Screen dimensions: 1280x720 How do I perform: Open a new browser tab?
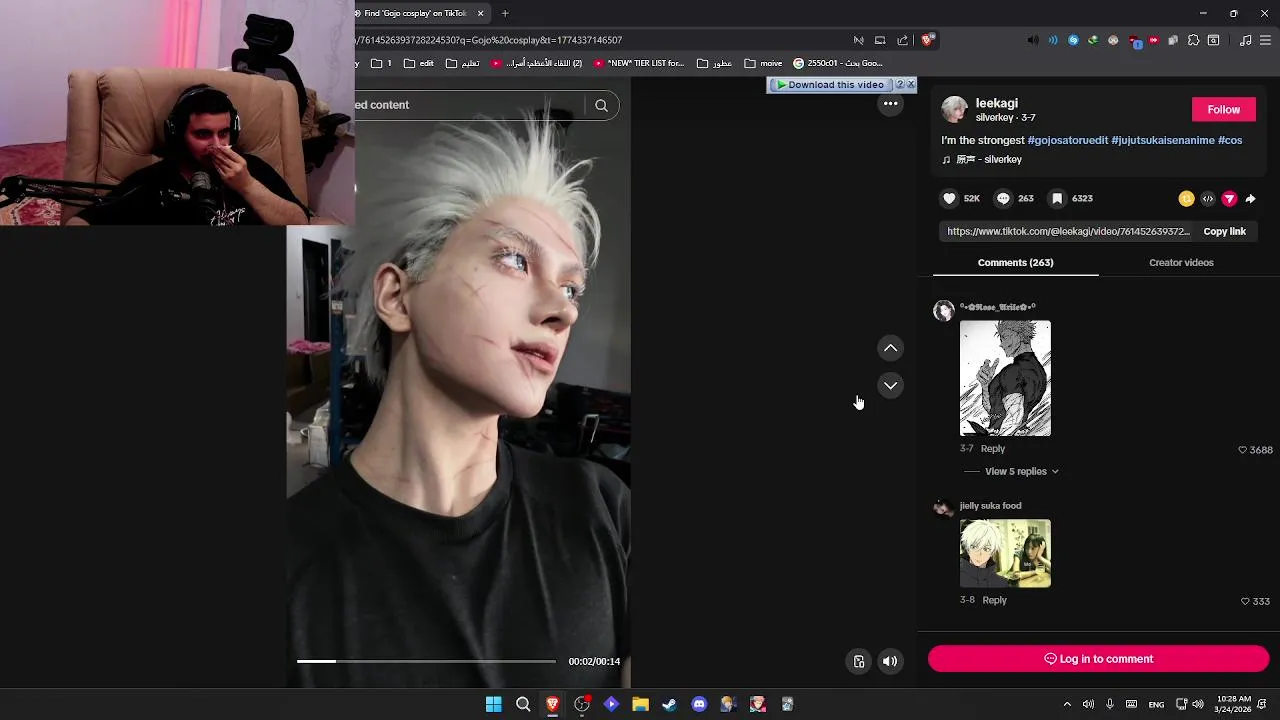point(505,13)
